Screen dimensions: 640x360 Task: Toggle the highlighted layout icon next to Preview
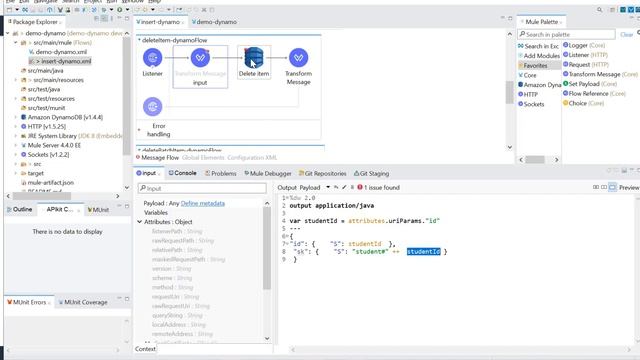[612, 187]
